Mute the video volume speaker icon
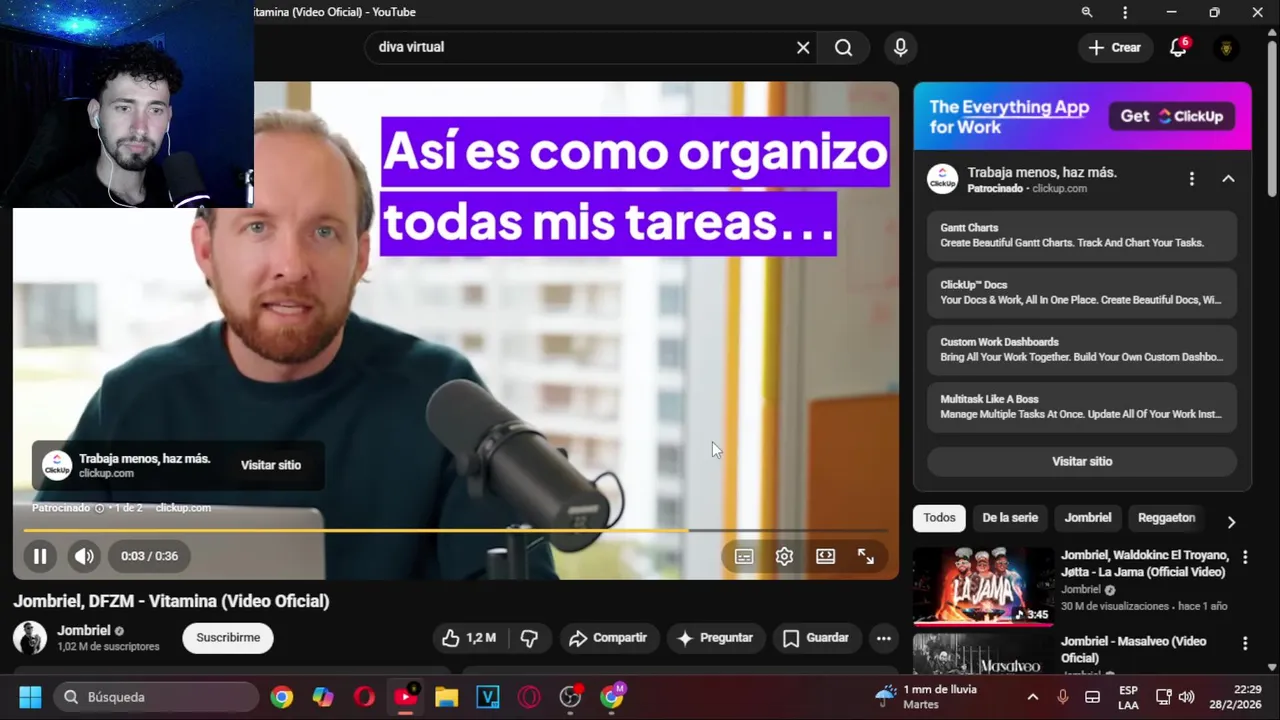This screenshot has width=1280, height=720. coord(84,556)
